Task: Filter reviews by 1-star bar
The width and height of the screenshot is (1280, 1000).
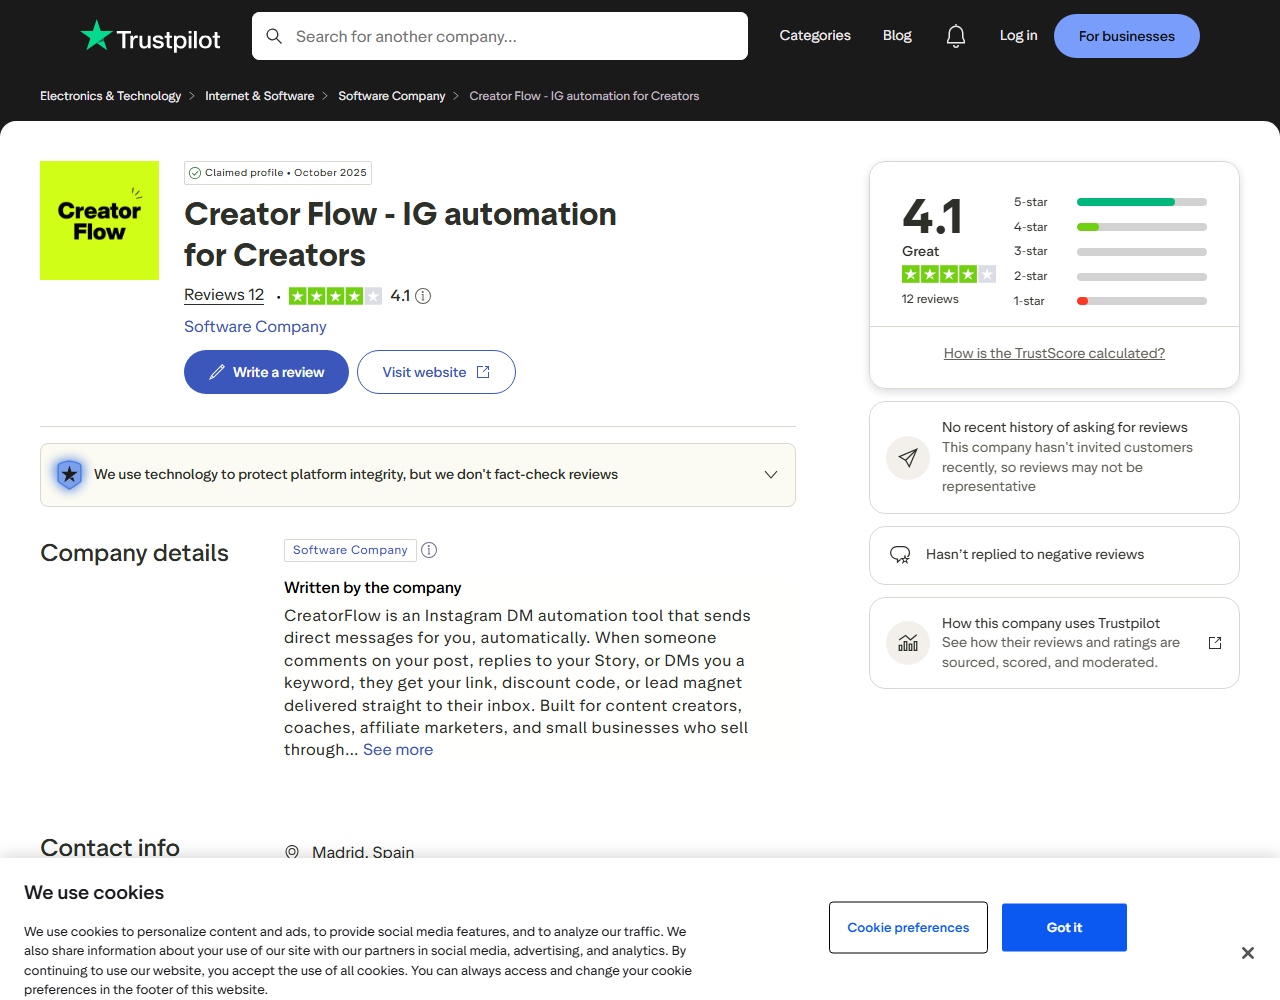Action: click(1142, 301)
